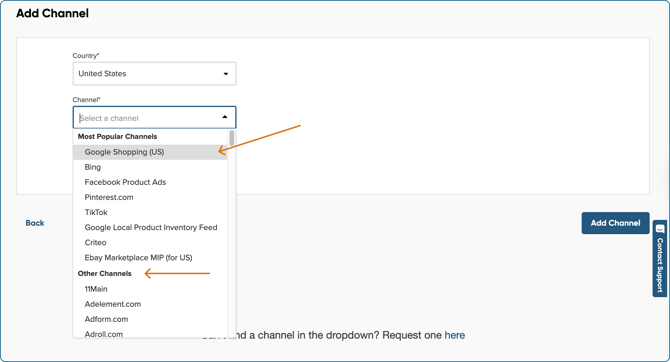Viewport: 670px width, 362px height.
Task: Go Back to previous page
Action: 35,223
